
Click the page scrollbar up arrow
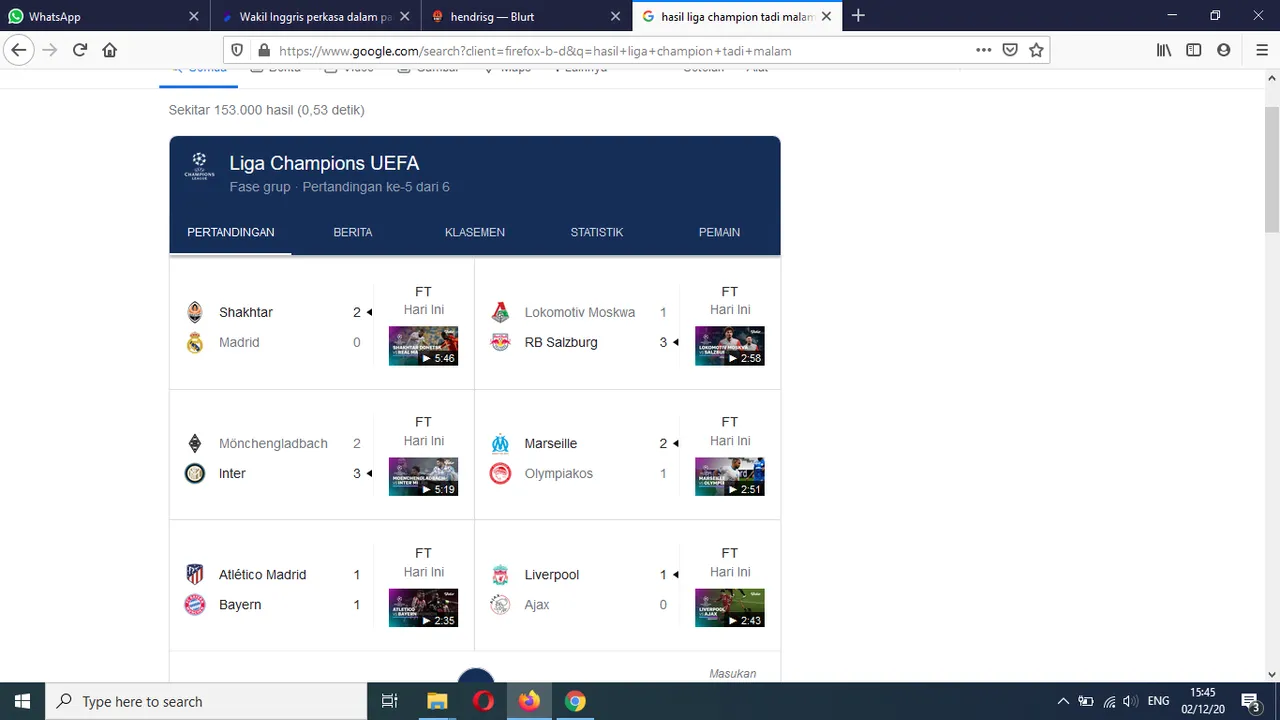point(1272,79)
